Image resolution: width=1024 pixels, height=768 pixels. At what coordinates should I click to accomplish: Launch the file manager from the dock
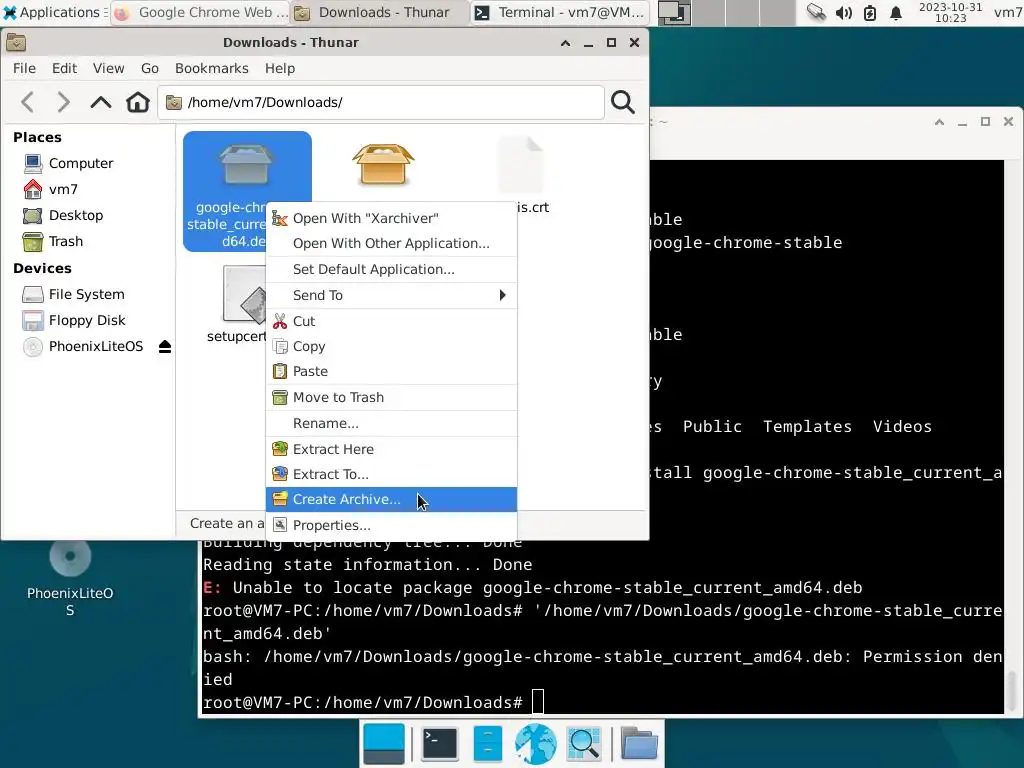pos(487,744)
